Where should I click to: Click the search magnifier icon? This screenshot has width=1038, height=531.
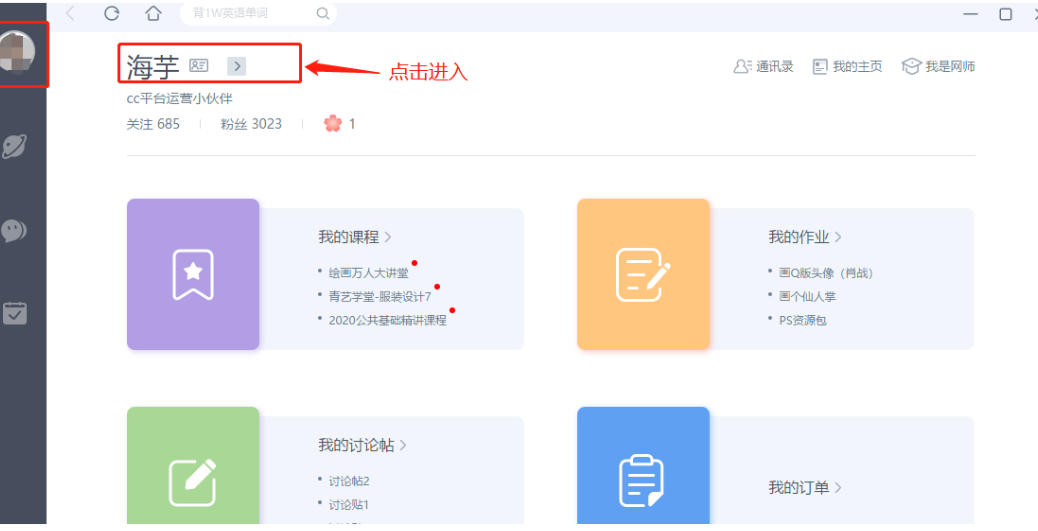coord(322,14)
